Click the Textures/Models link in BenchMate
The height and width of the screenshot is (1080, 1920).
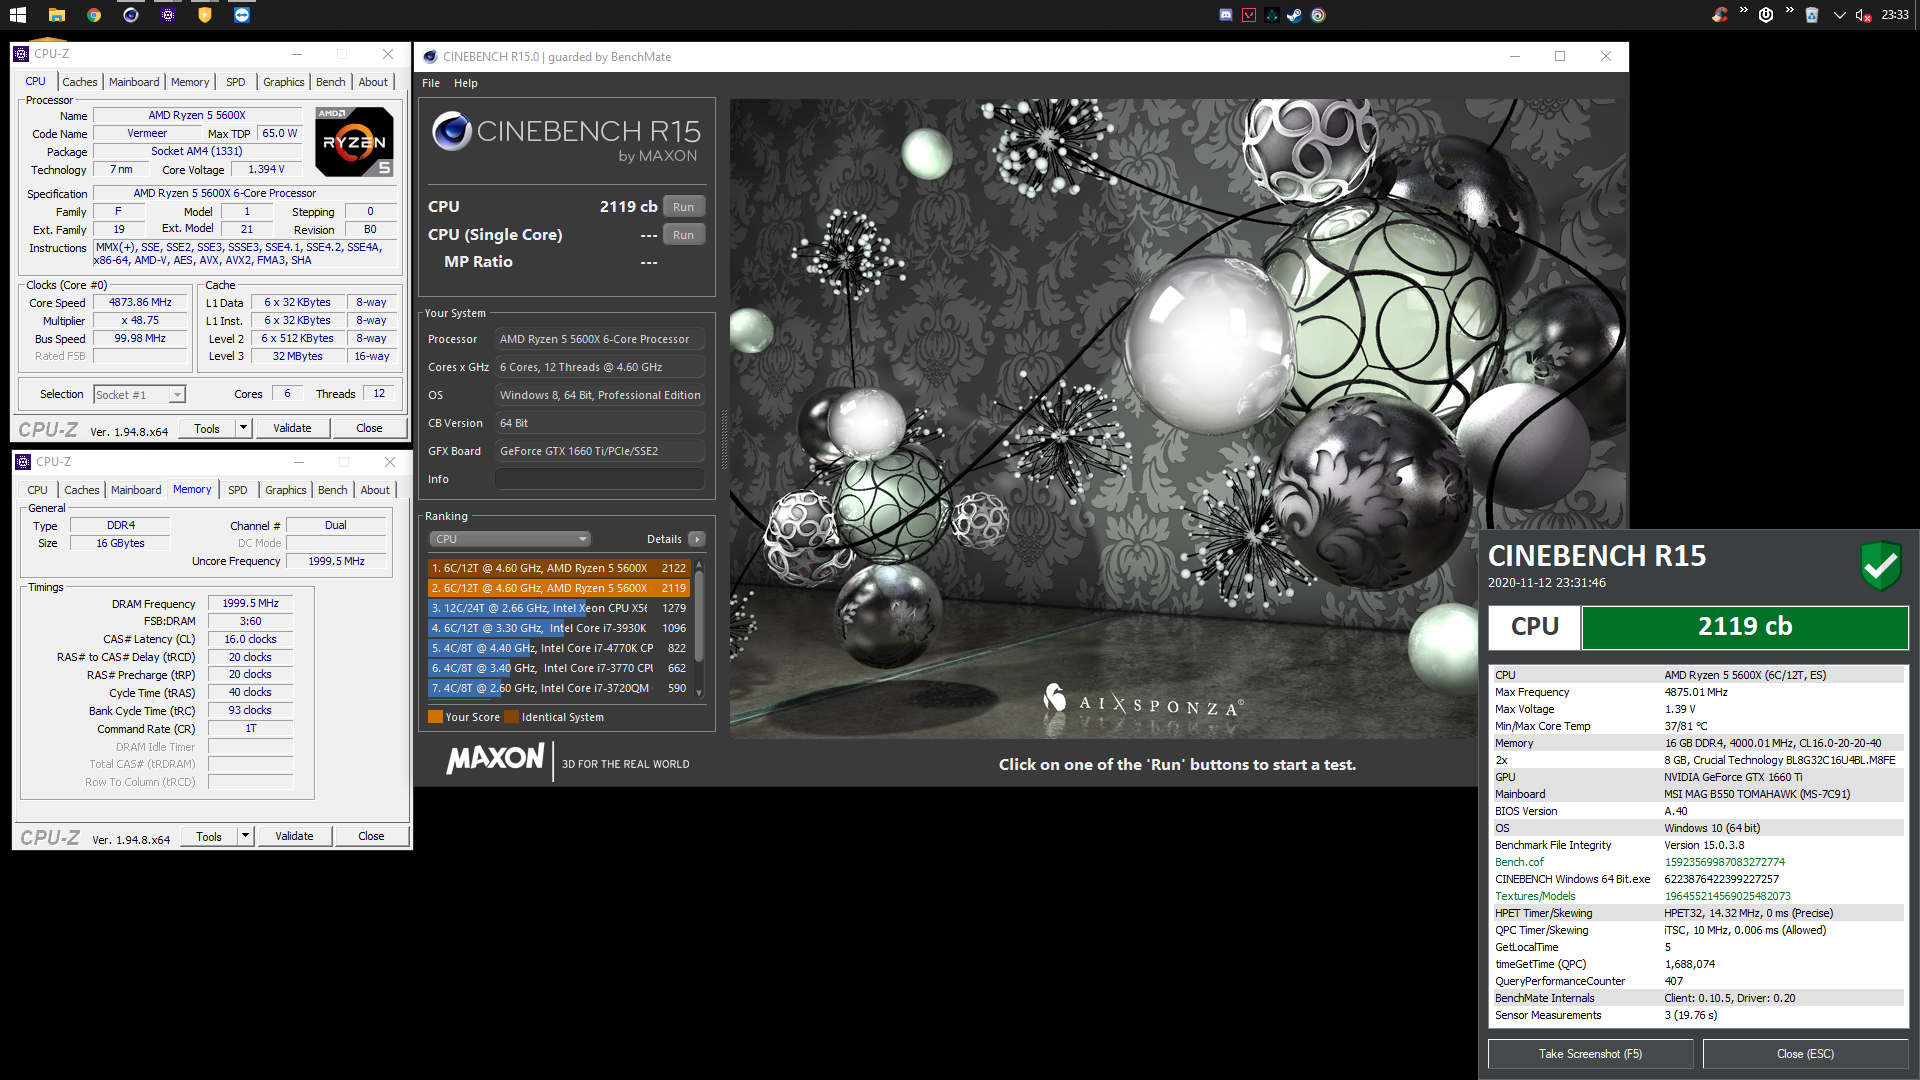click(1535, 896)
